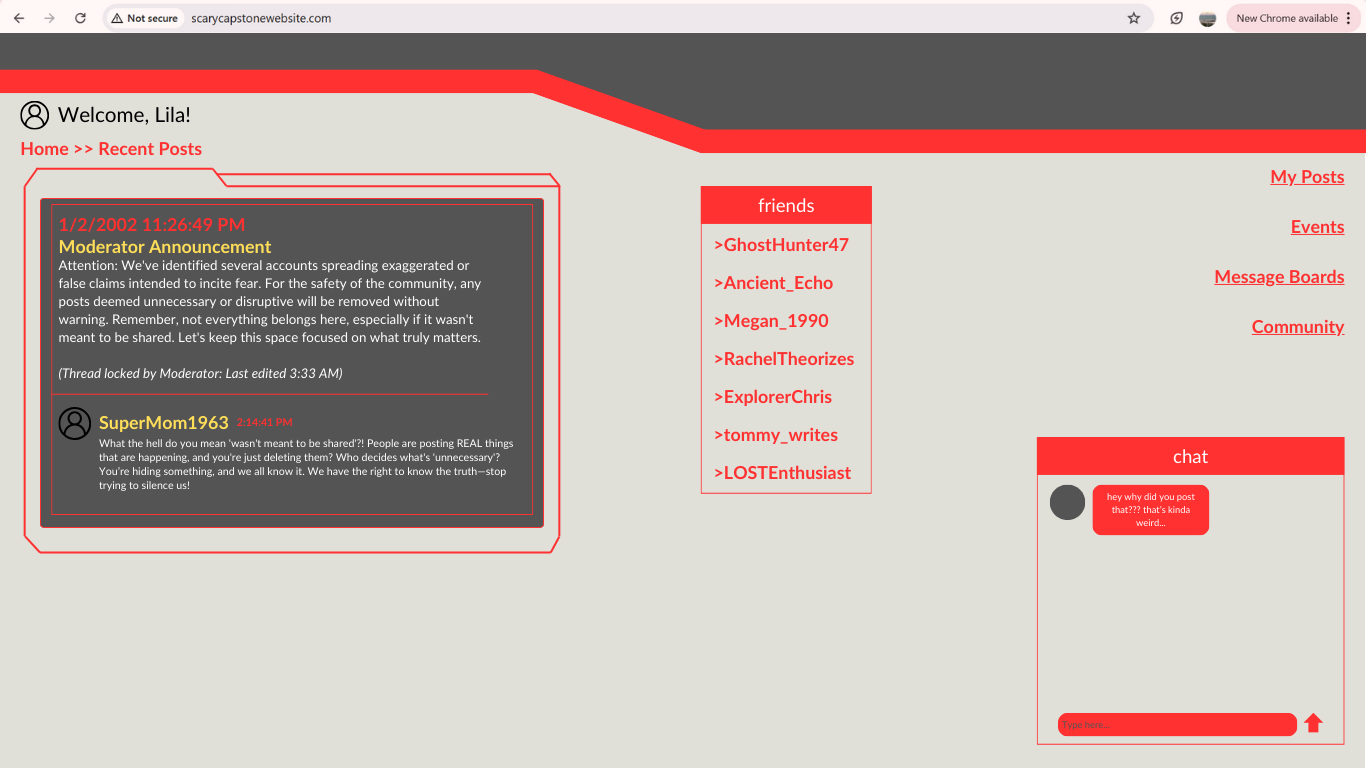Click the New Chrome available button
Viewport: 1366px width, 768px height.
point(1286,18)
